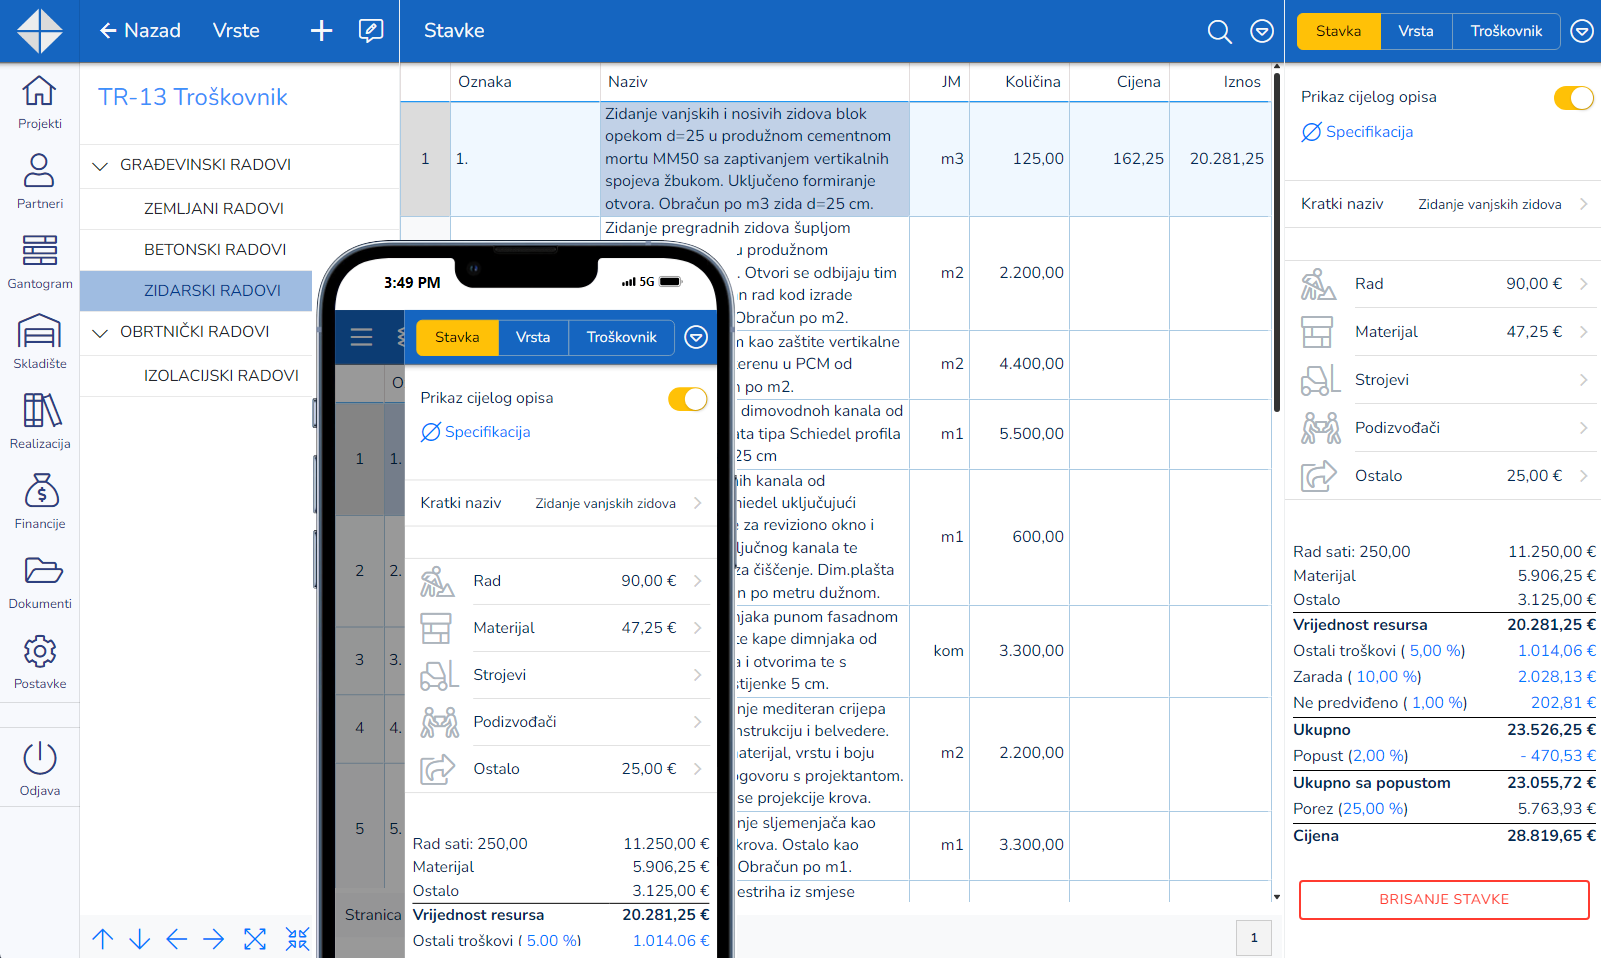Open the search magnifier in Stavke header
This screenshot has height=958, width=1601.
point(1220,31)
